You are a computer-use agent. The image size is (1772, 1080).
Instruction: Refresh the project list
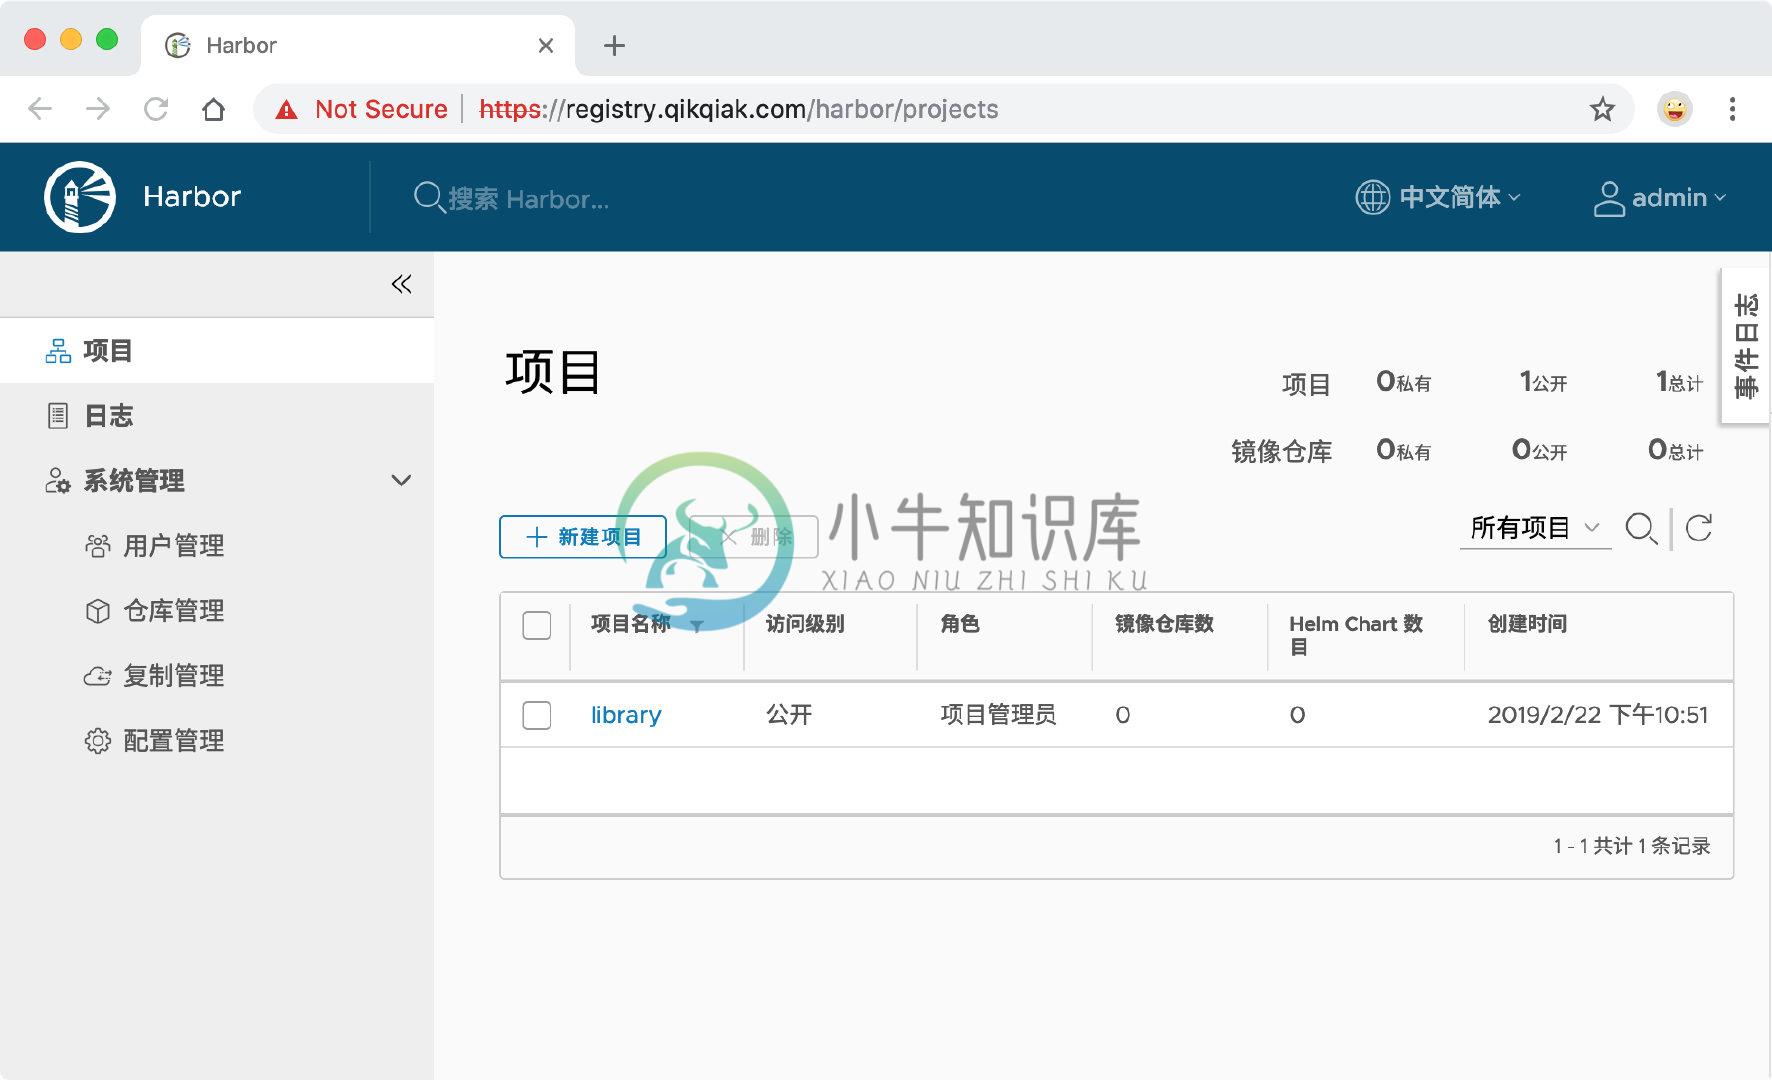pyautogui.click(x=1699, y=528)
